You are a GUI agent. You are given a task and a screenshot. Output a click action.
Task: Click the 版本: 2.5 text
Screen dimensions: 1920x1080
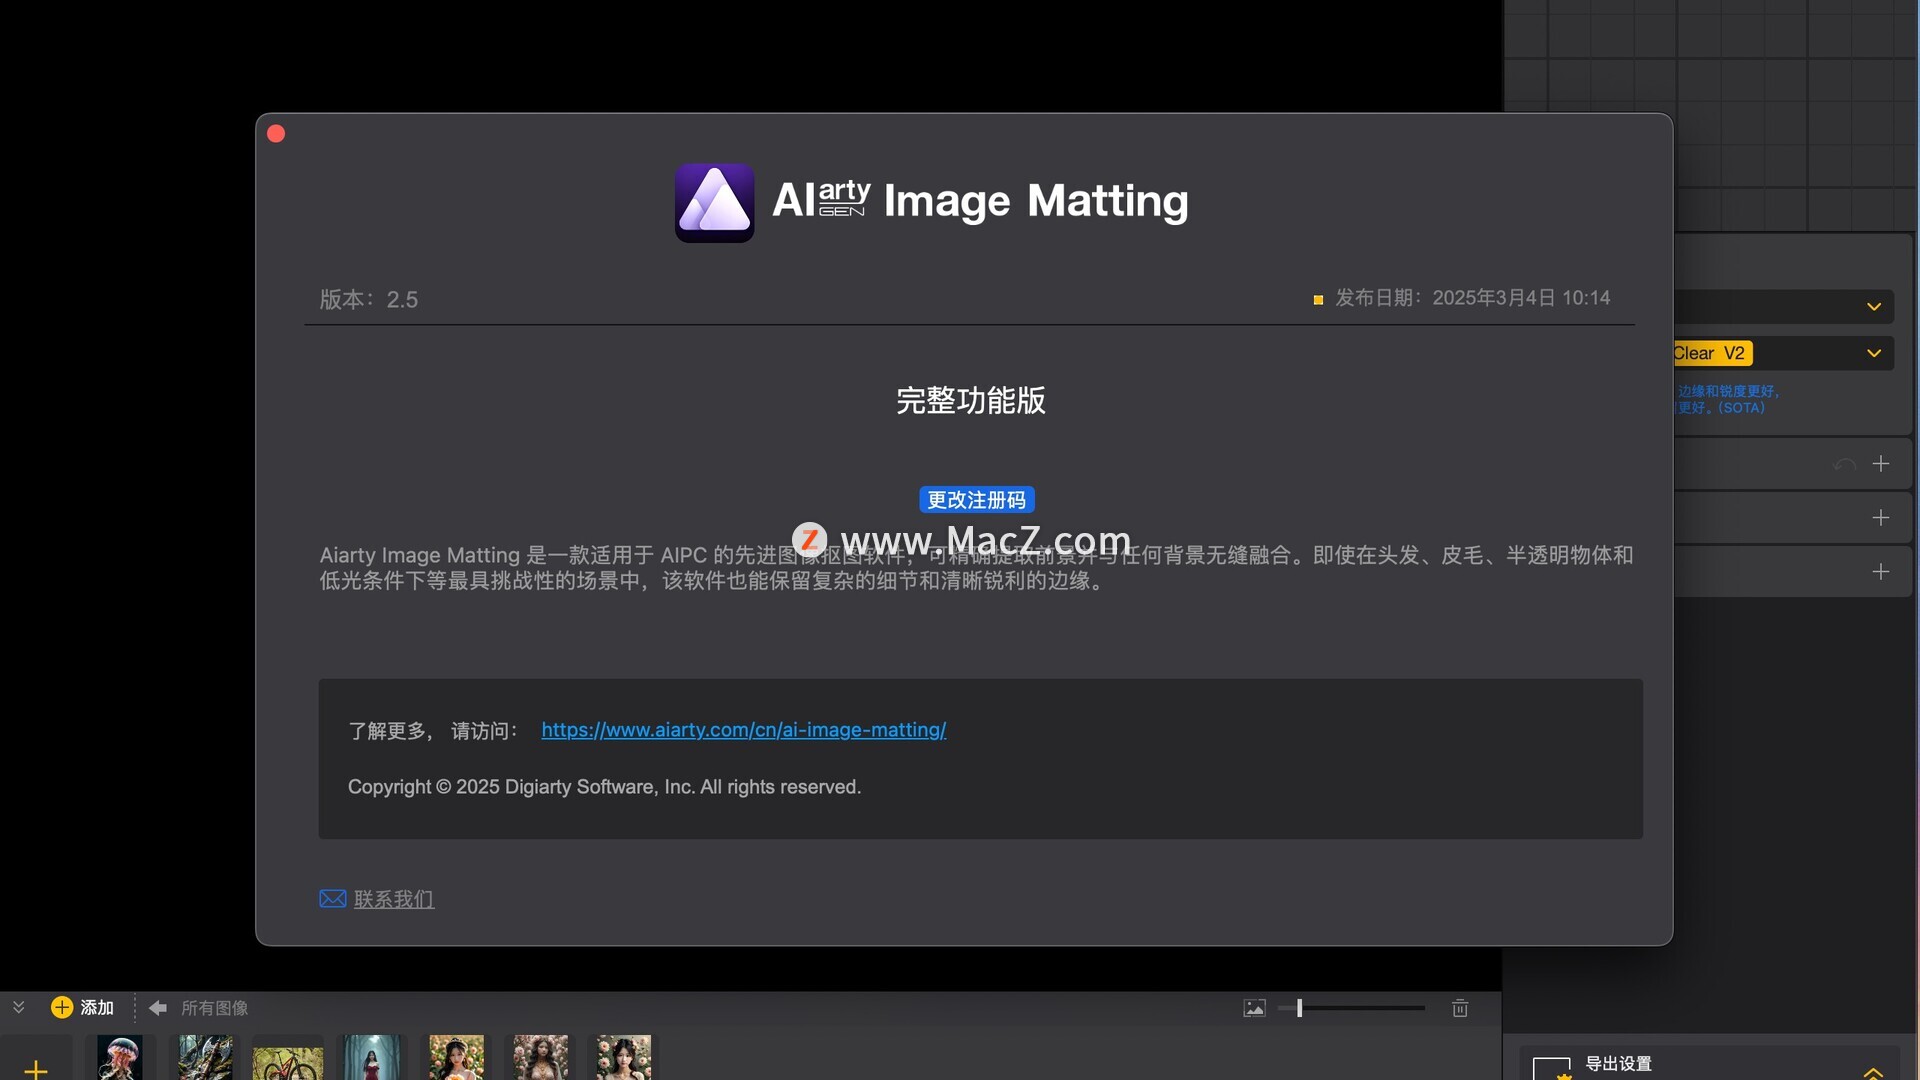click(x=369, y=300)
